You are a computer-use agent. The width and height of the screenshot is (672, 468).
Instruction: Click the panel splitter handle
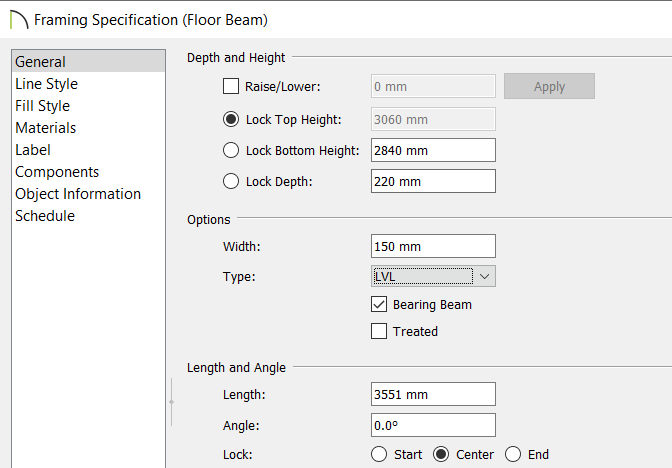[171, 402]
